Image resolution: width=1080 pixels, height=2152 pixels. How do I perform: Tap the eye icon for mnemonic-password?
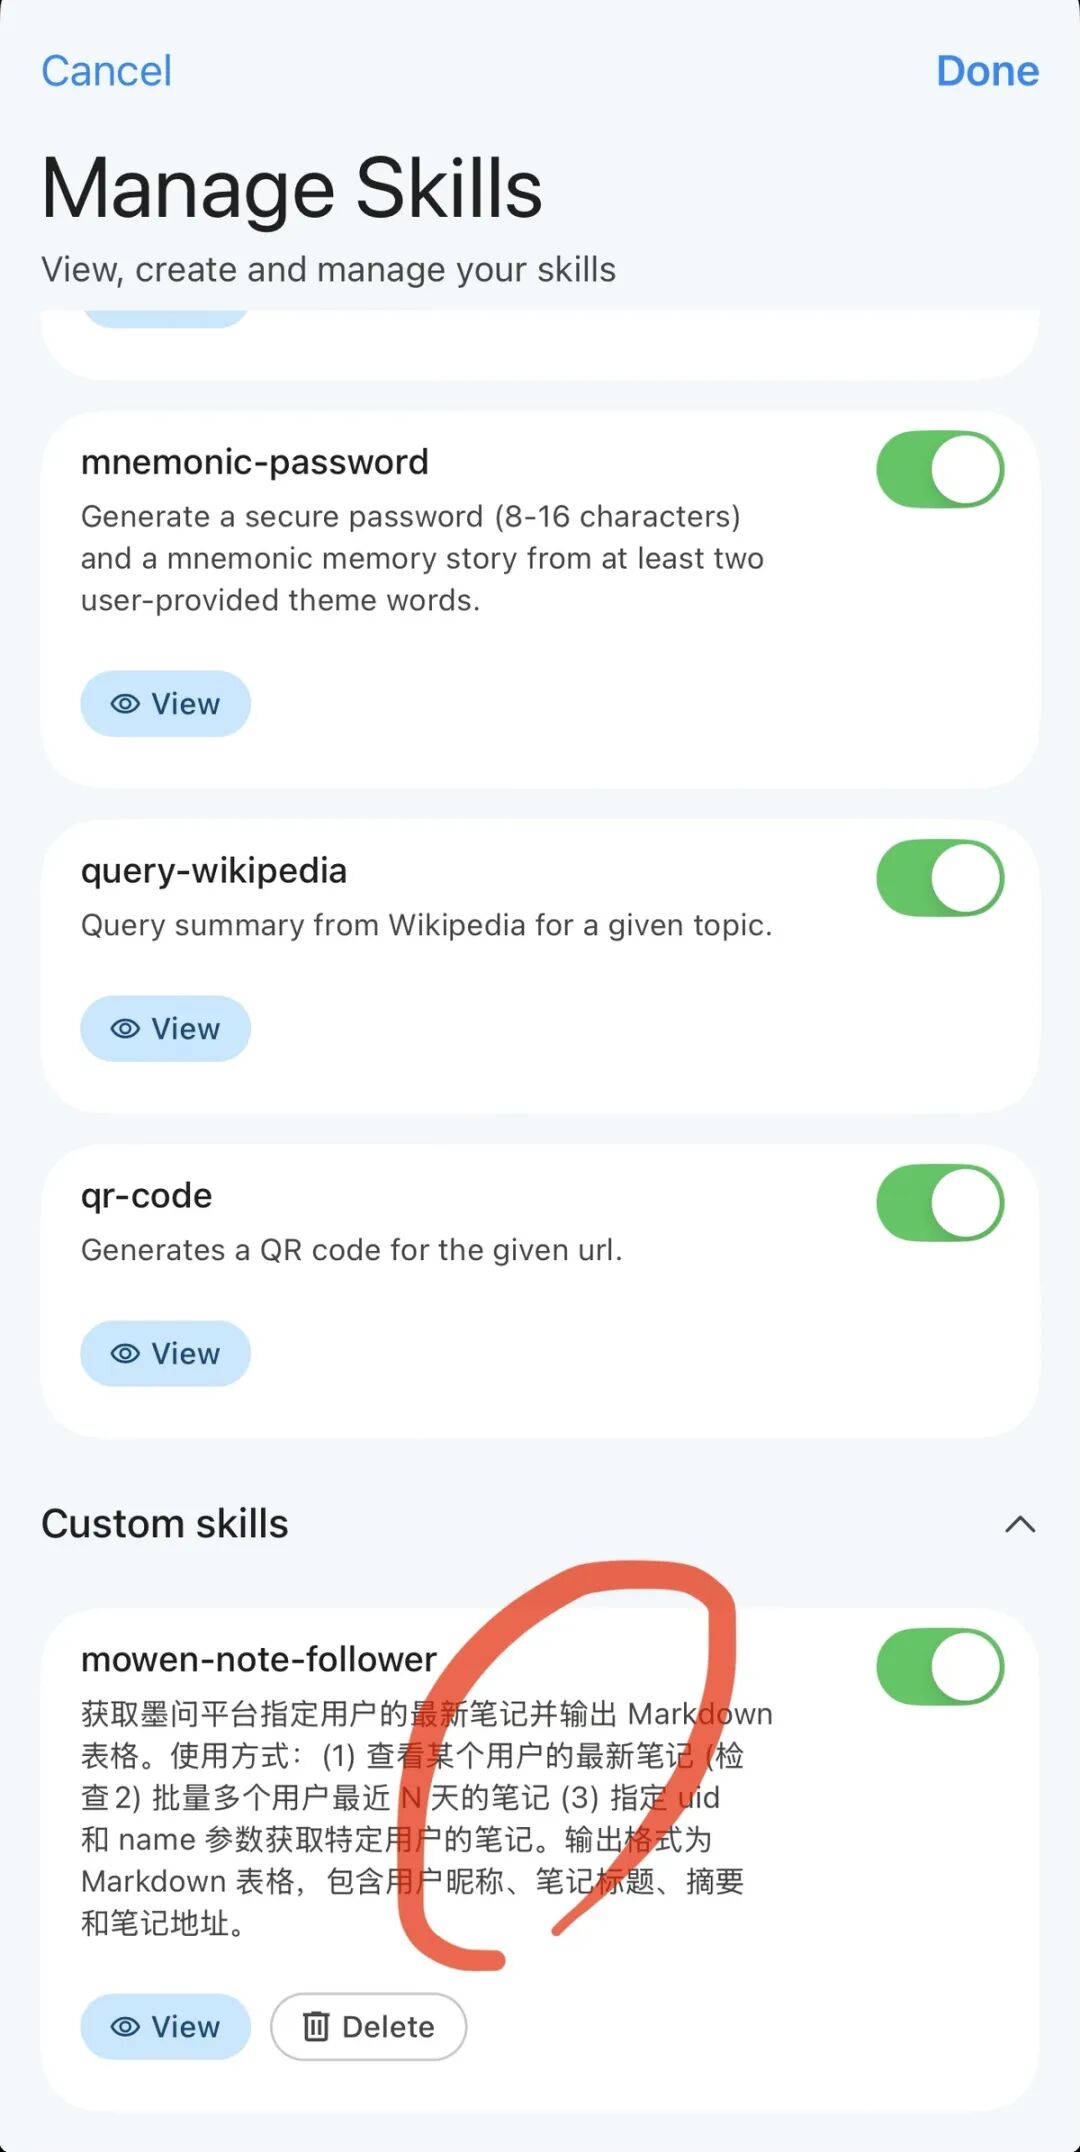(x=125, y=704)
